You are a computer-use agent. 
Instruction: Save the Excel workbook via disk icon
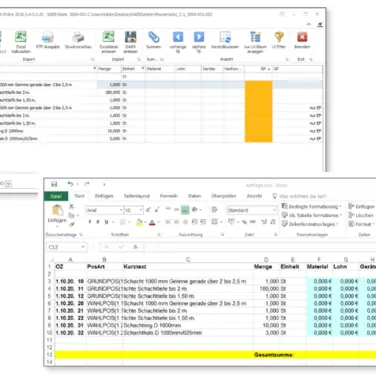click(54, 184)
